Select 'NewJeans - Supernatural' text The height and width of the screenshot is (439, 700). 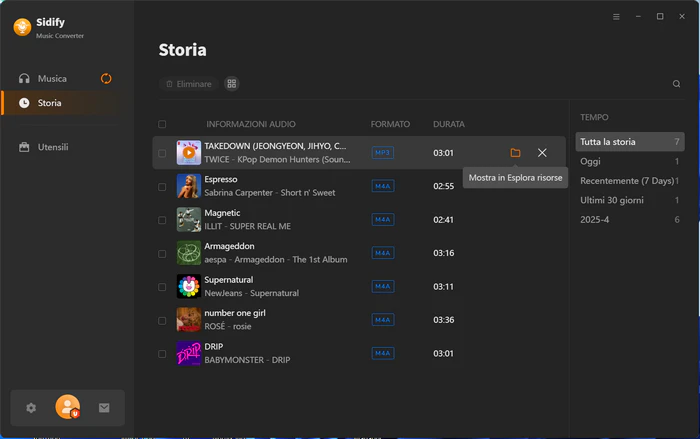pyautogui.click(x=251, y=293)
